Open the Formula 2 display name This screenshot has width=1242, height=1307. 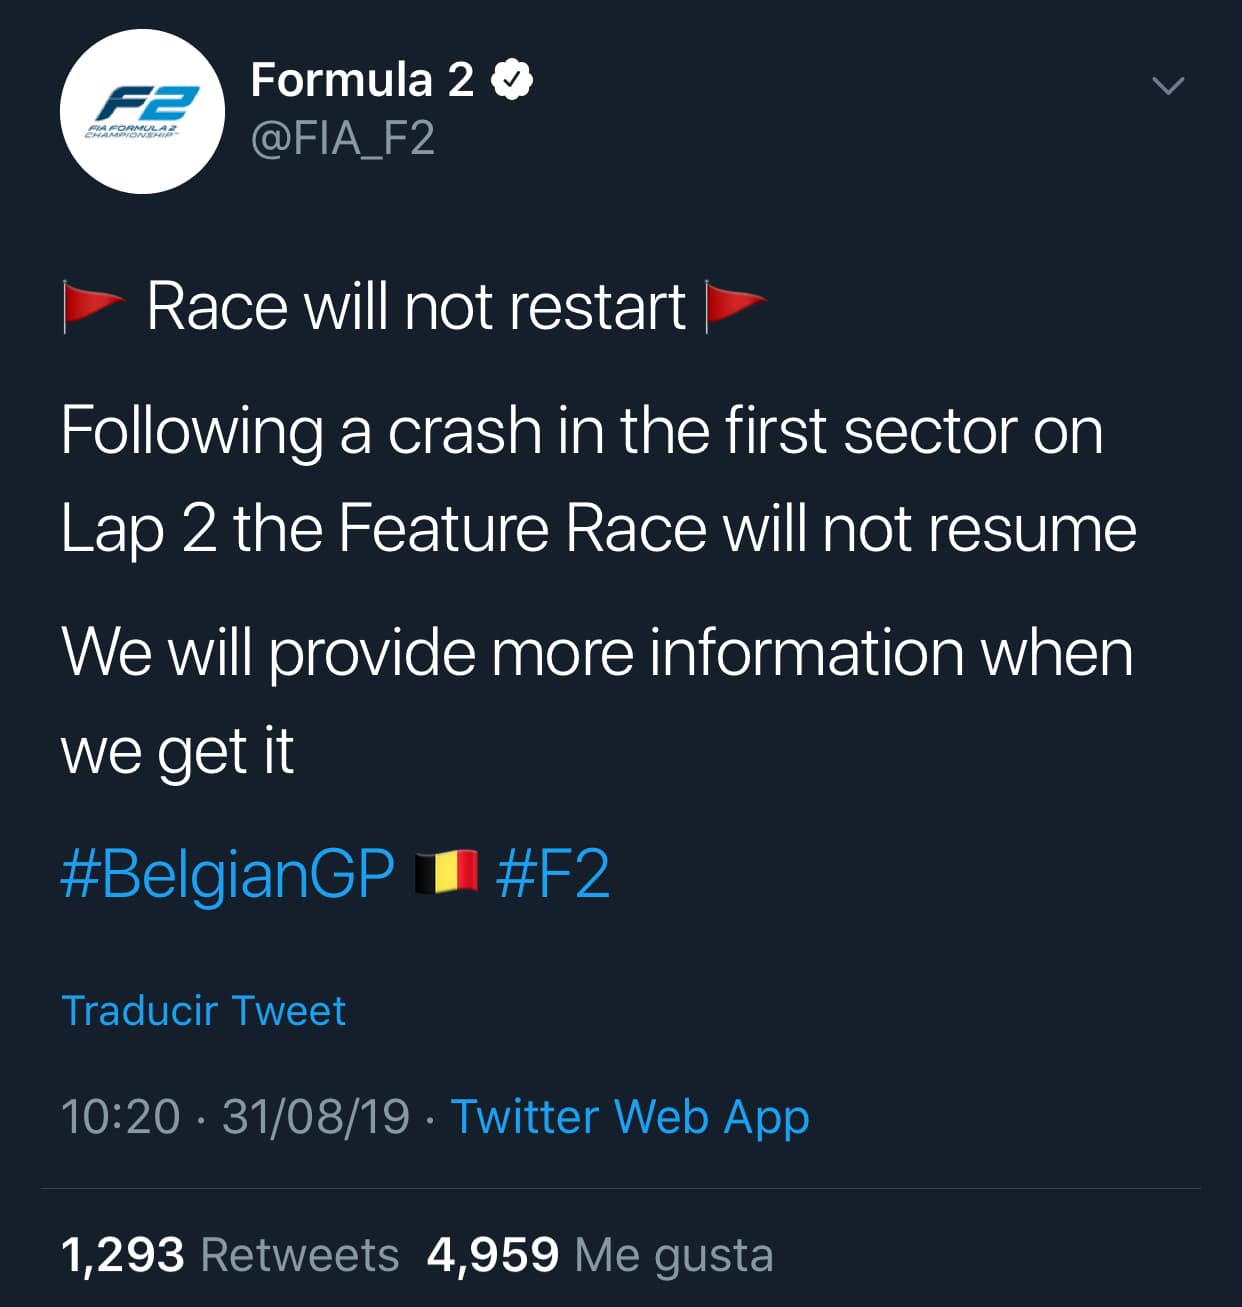point(361,80)
